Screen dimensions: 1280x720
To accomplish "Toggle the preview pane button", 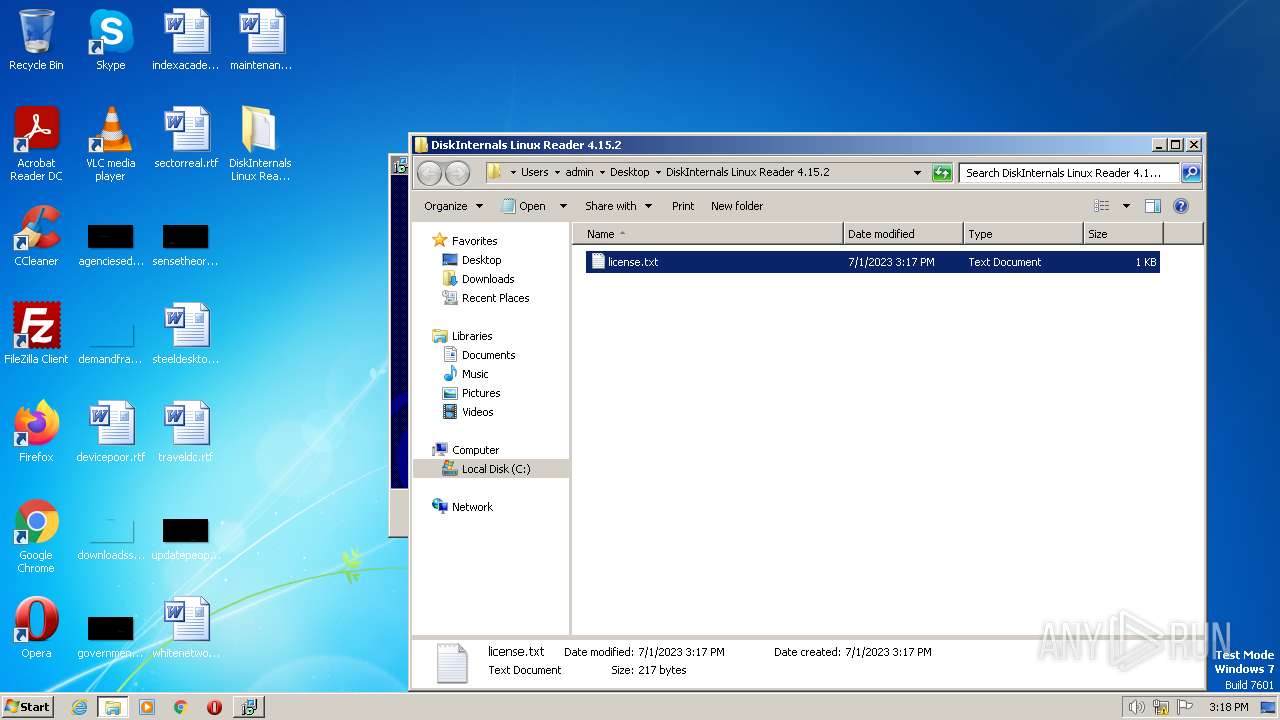I will (1152, 206).
